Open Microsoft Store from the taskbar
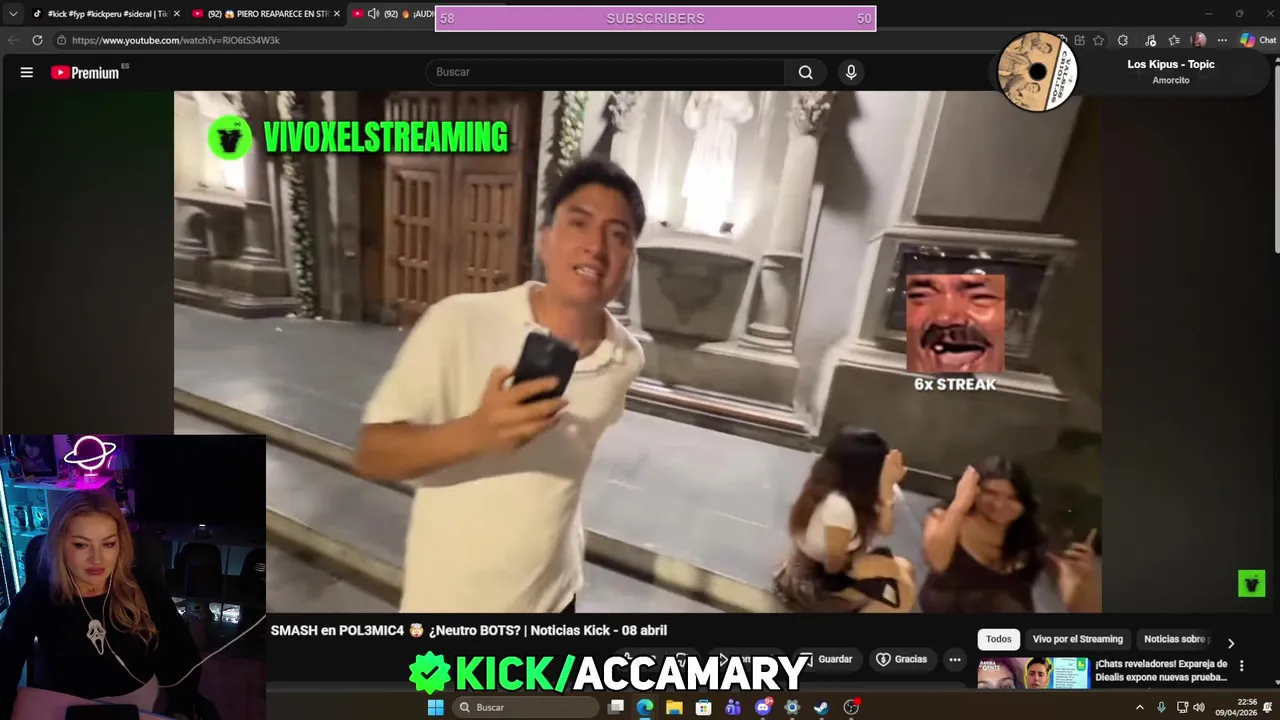 [x=704, y=707]
